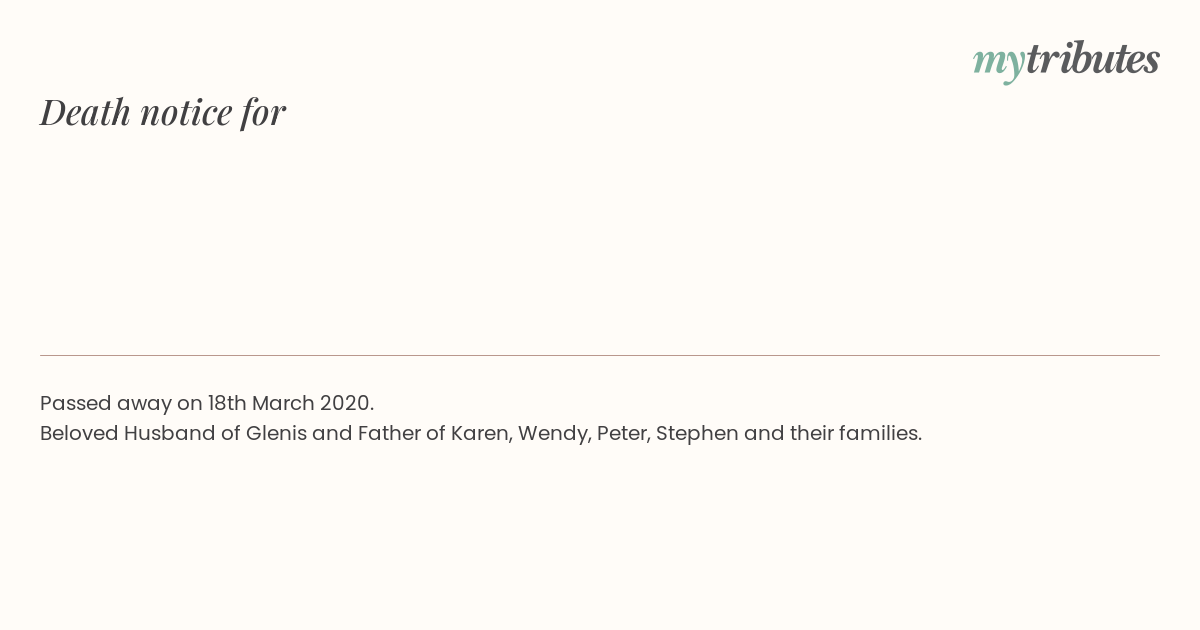The width and height of the screenshot is (1200, 630).
Task: Click the date "18th March 2020"
Action: coord(289,403)
